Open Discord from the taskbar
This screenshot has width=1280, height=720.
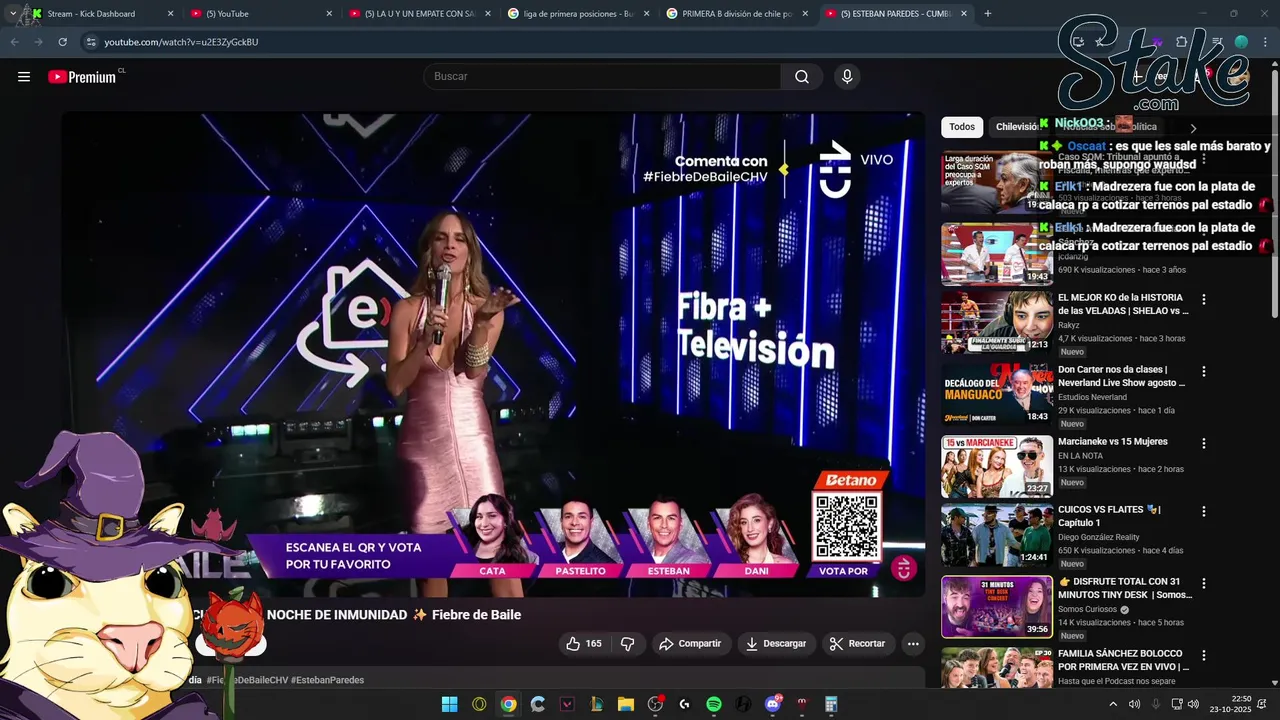(773, 704)
